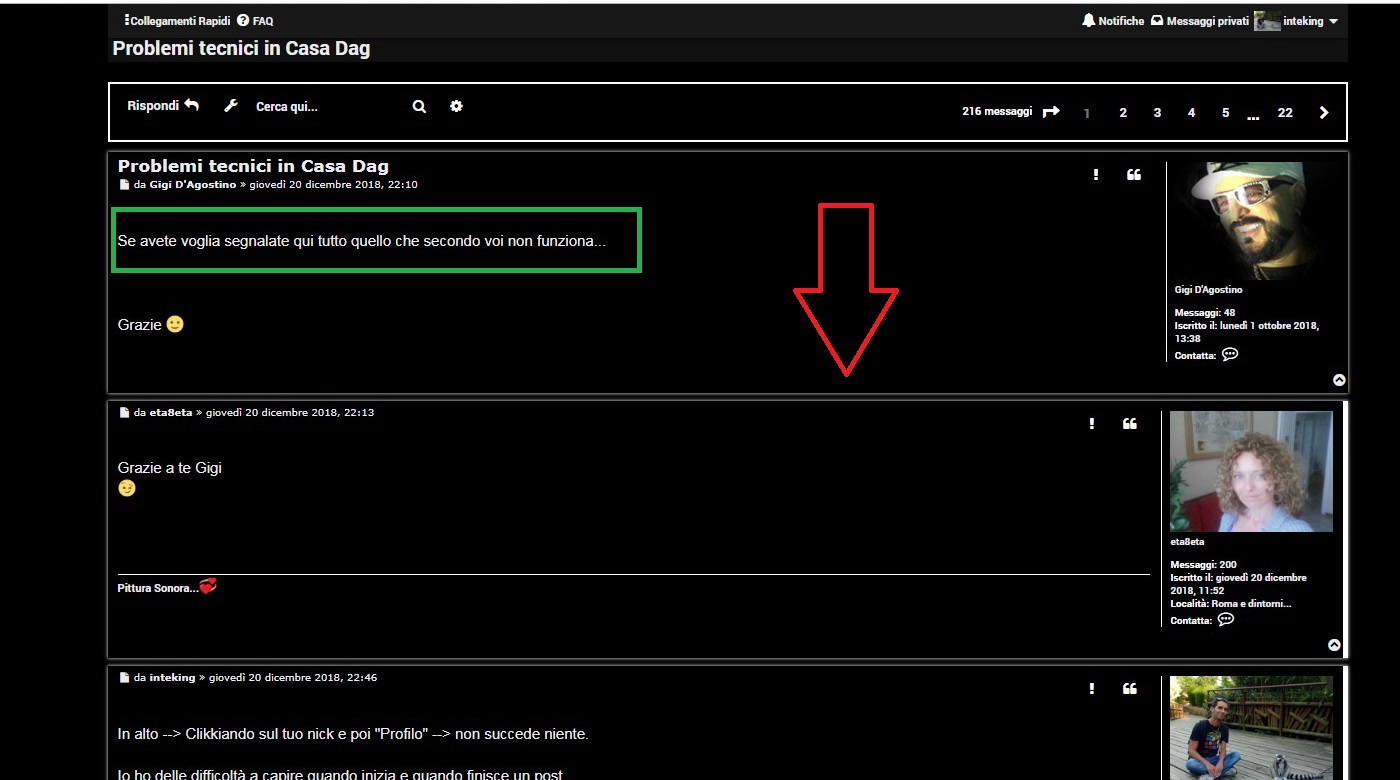Viewport: 1400px width, 780px height.
Task: Open eta8eta's username profile link
Action: click(x=171, y=412)
